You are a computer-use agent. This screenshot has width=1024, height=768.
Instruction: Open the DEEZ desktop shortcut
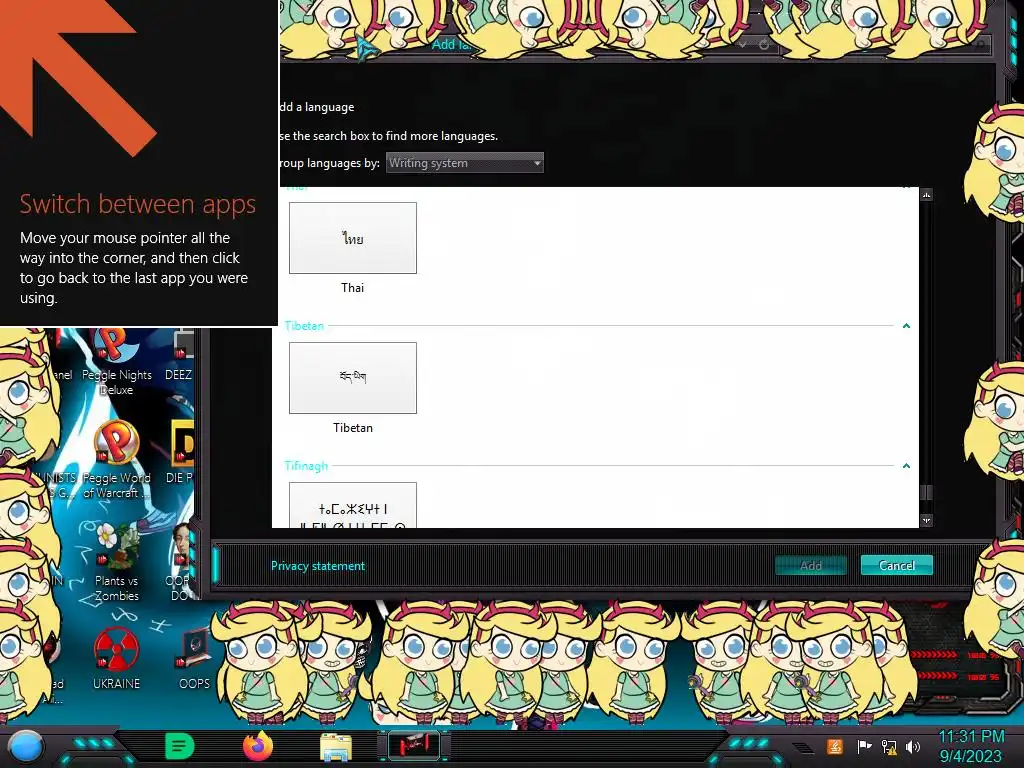point(179,356)
